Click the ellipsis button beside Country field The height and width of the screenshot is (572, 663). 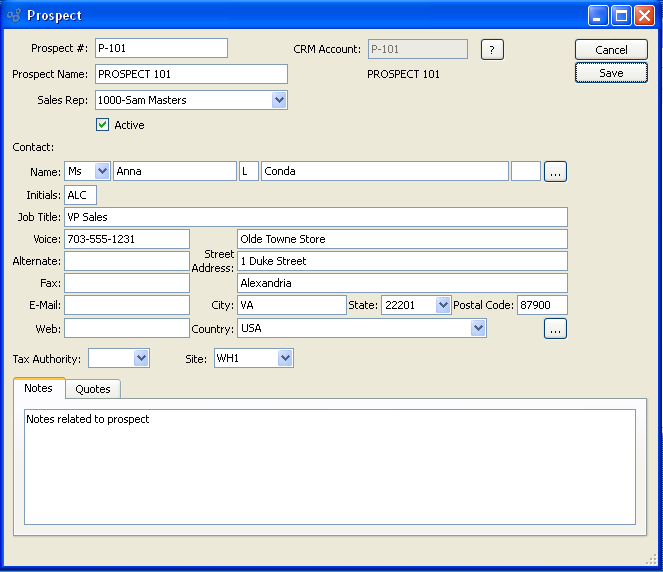point(555,328)
